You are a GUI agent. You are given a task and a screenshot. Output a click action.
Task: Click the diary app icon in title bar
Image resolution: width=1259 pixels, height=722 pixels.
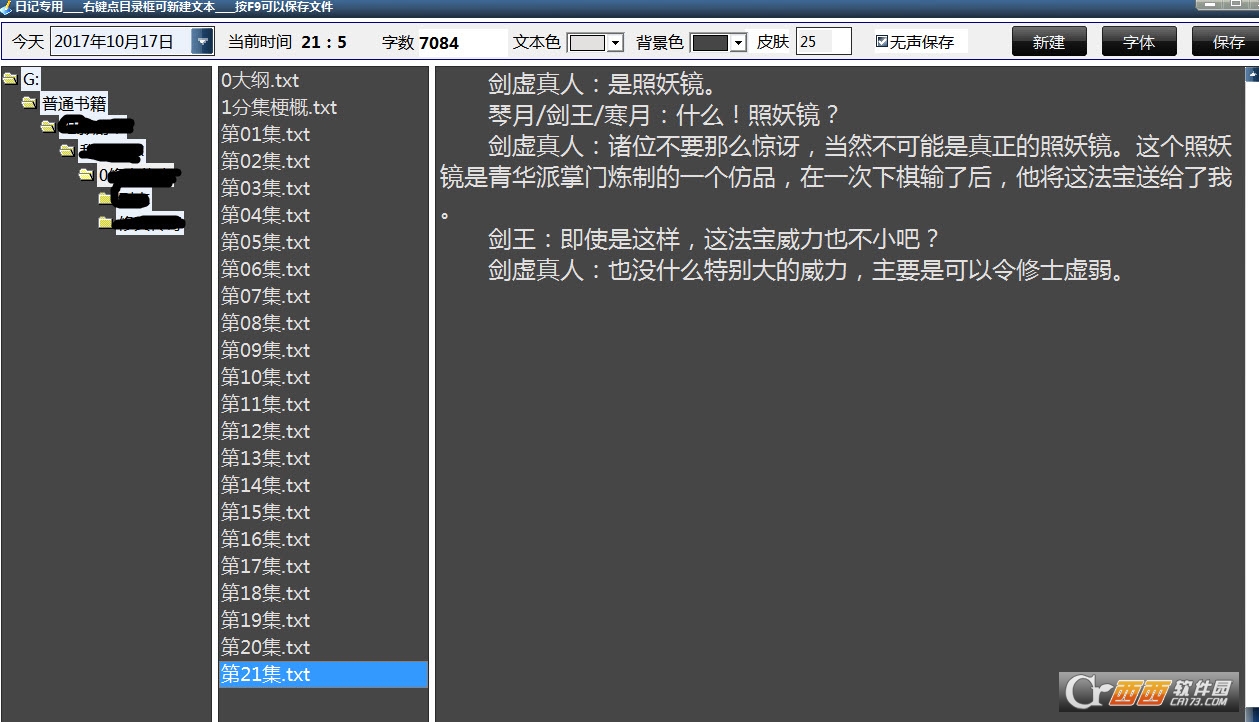(x=7, y=7)
